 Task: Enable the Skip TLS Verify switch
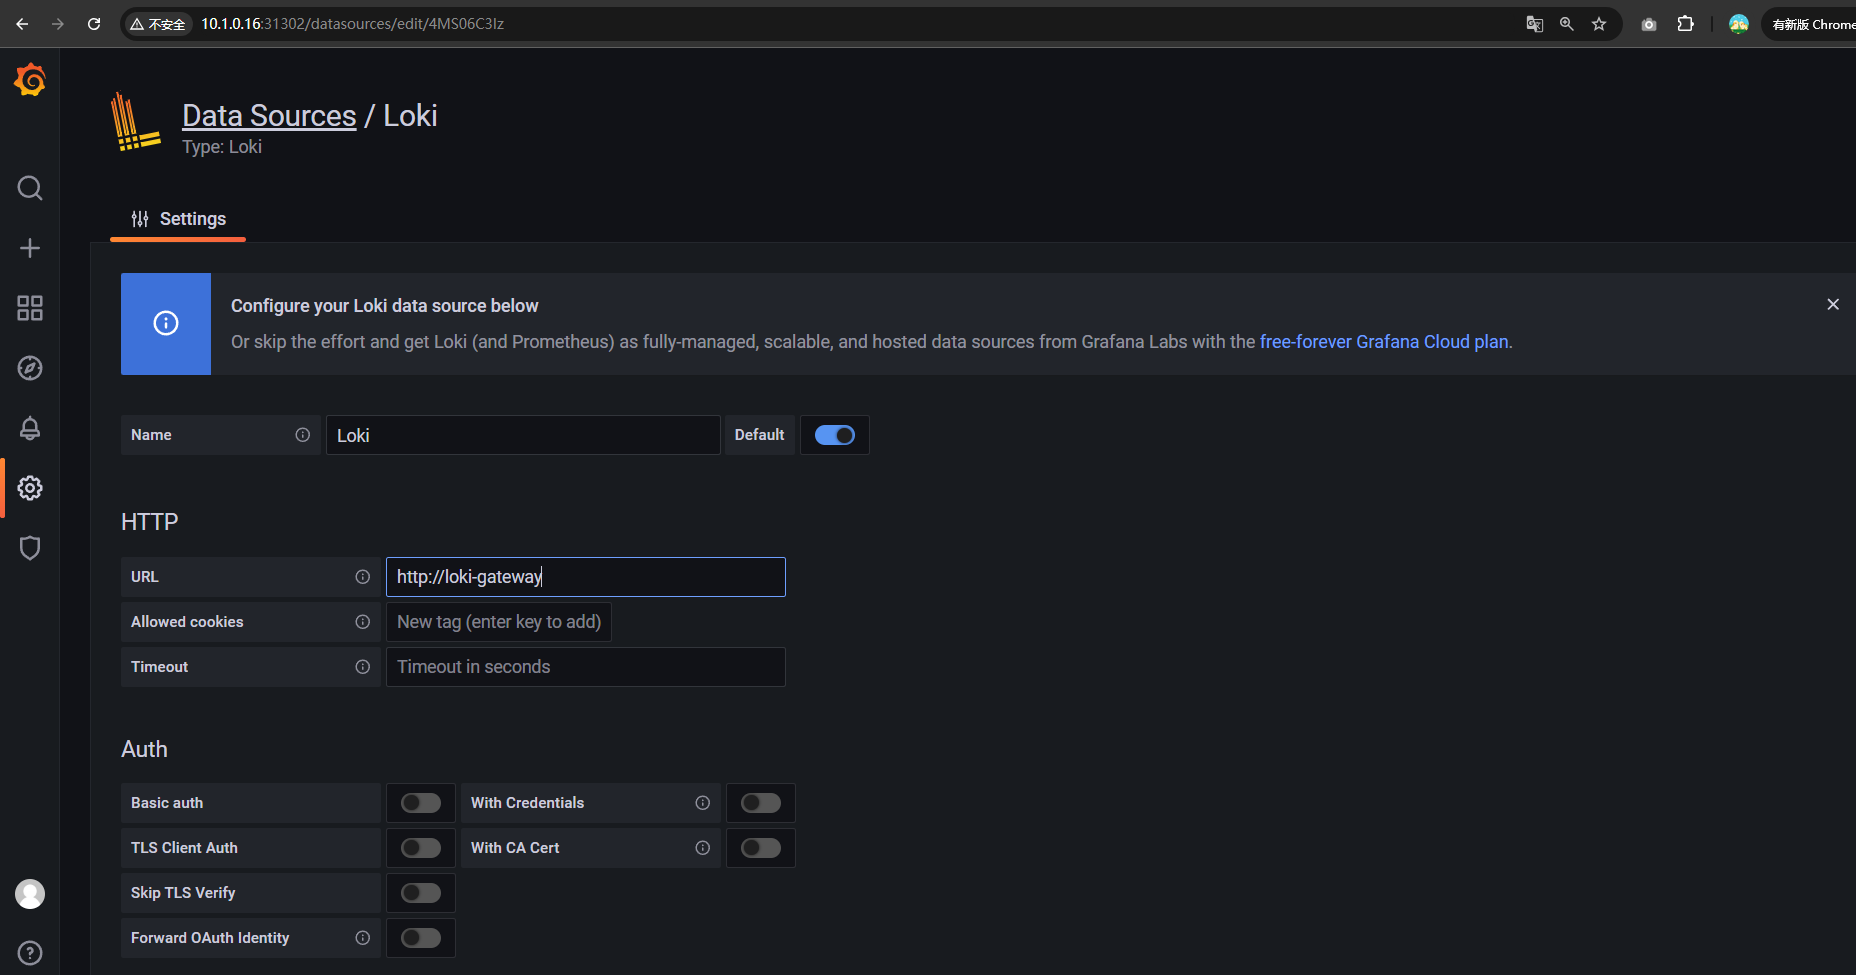click(x=421, y=893)
